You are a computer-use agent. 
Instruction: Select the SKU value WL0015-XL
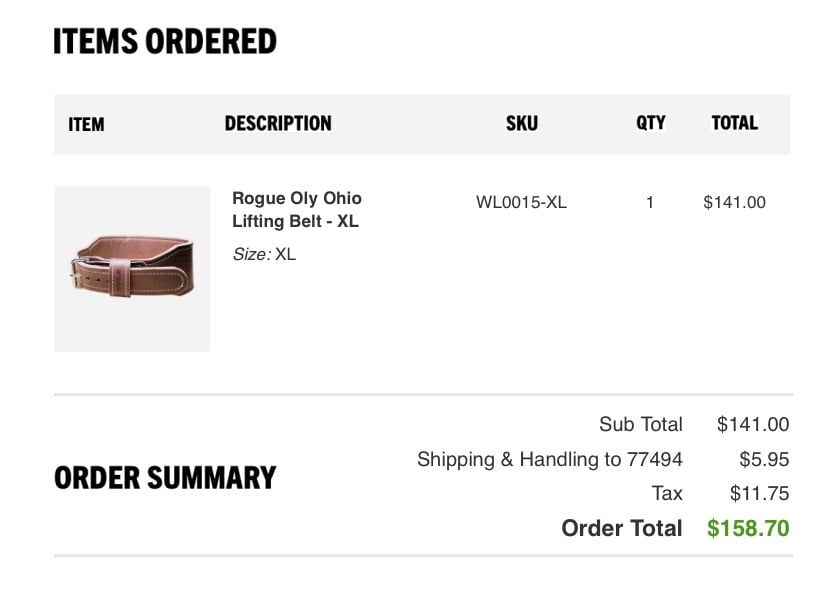[x=521, y=202]
